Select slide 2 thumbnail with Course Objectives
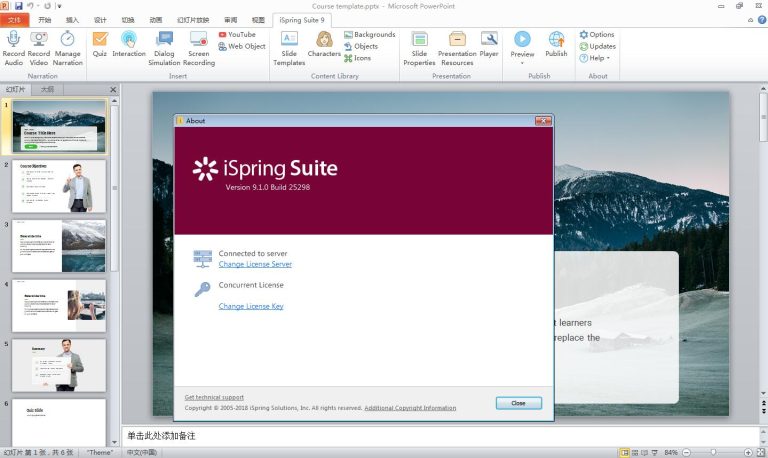The width and height of the screenshot is (768, 458). pyautogui.click(x=59, y=186)
